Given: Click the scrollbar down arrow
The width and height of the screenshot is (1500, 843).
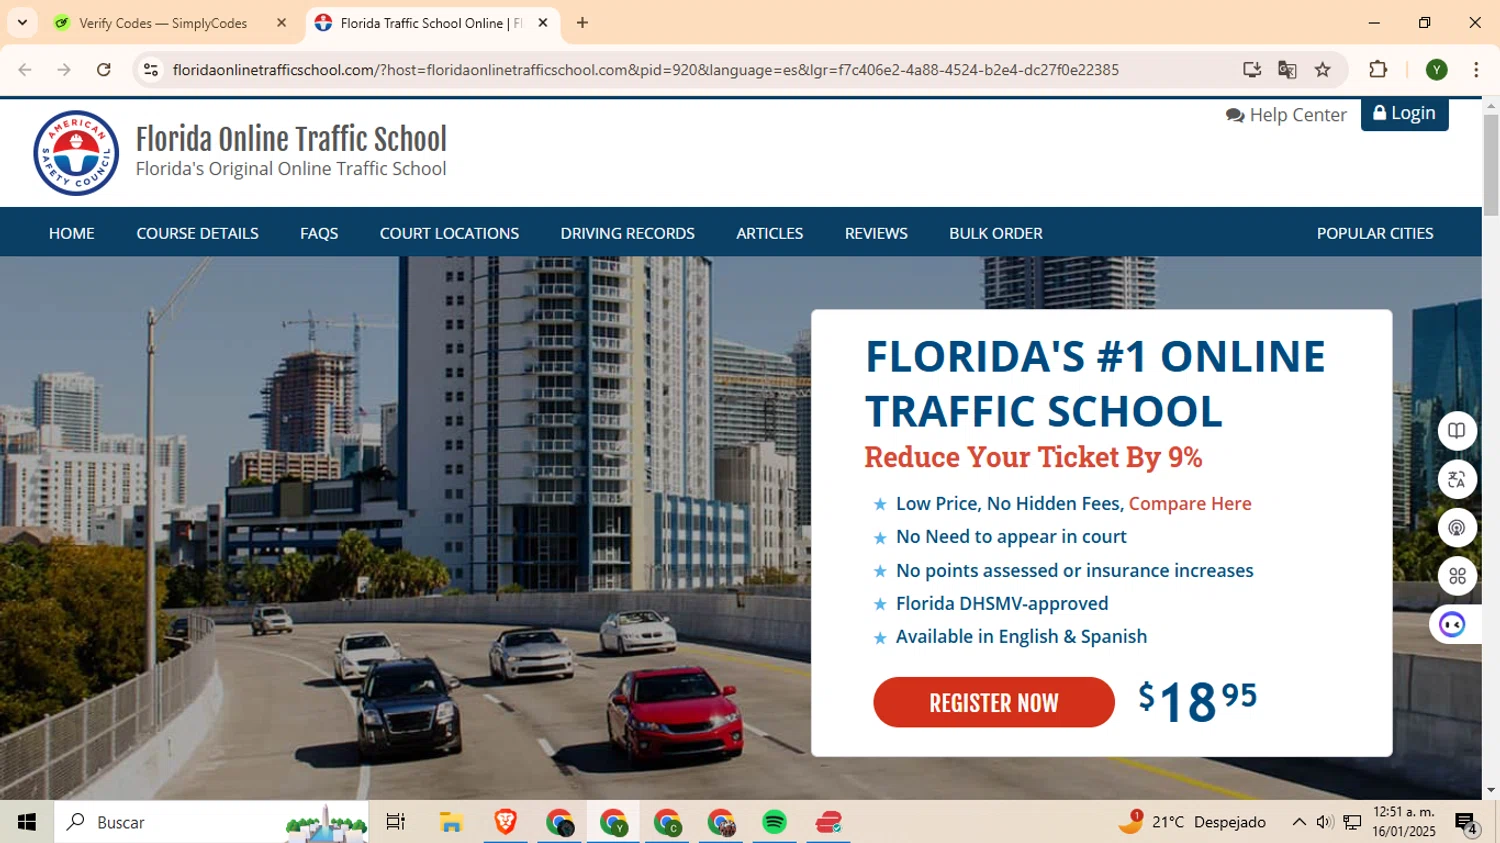Looking at the screenshot, I should tap(1491, 790).
